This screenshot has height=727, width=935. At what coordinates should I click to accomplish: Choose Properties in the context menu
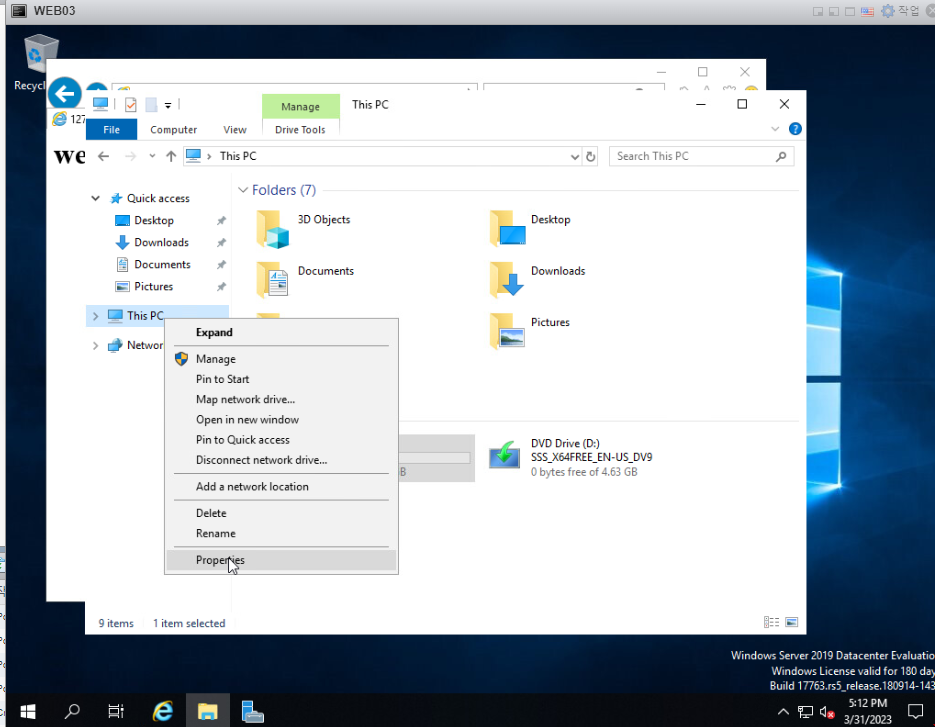coord(281,560)
